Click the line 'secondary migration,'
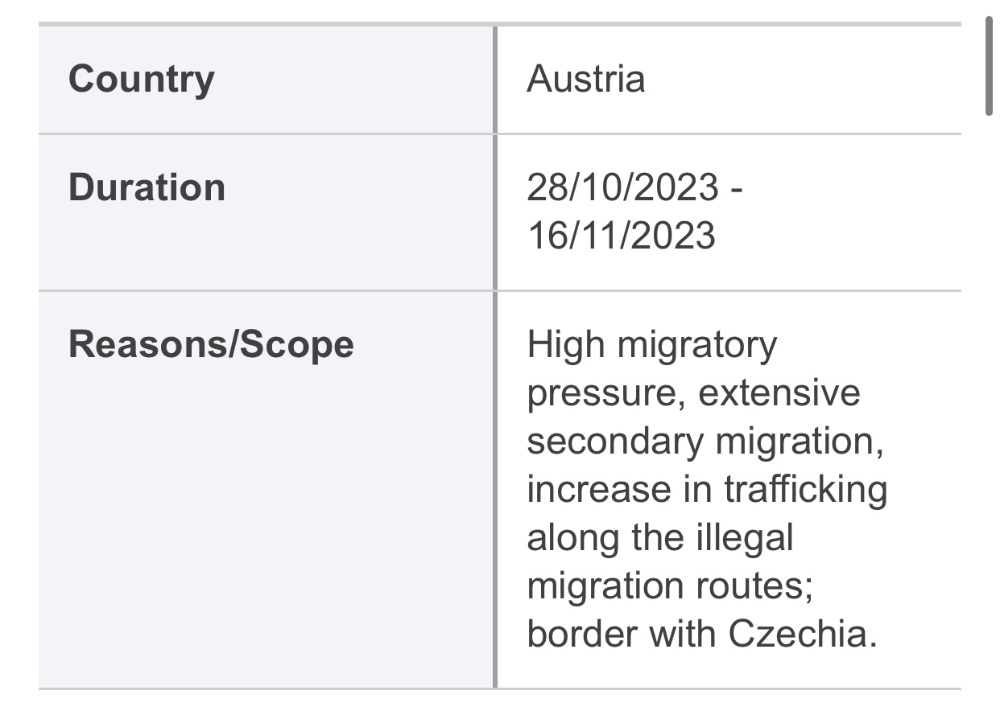Viewport: 1000px width, 715px height. (x=705, y=441)
